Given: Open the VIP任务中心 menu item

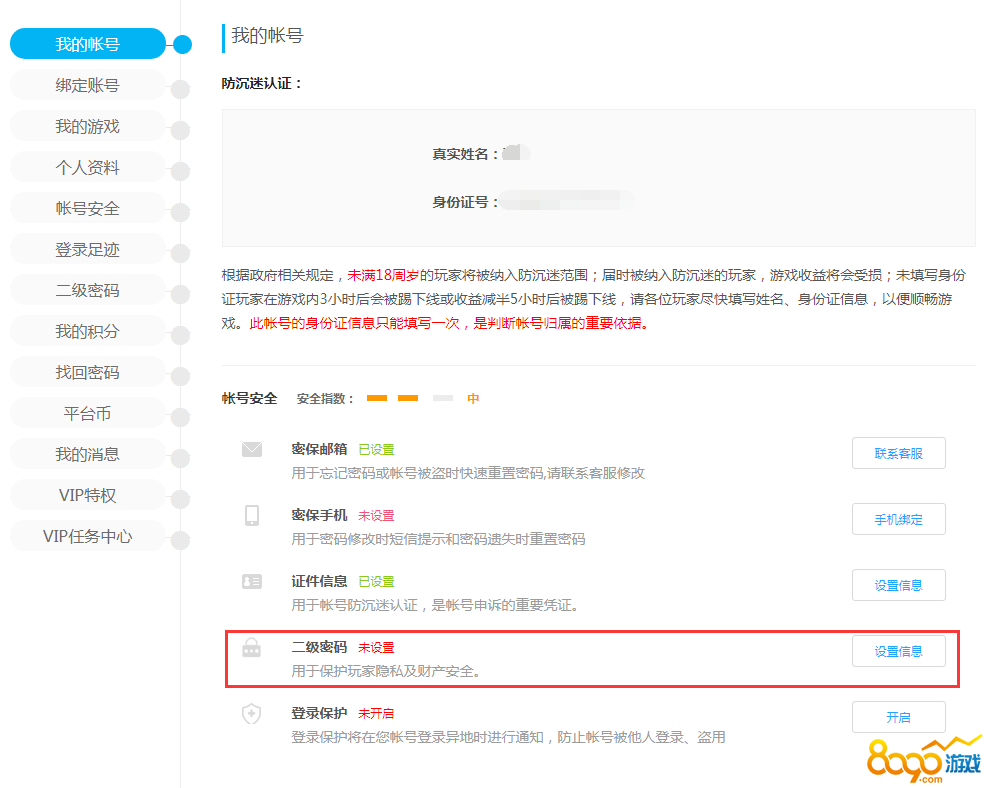Looking at the screenshot, I should coord(87,536).
